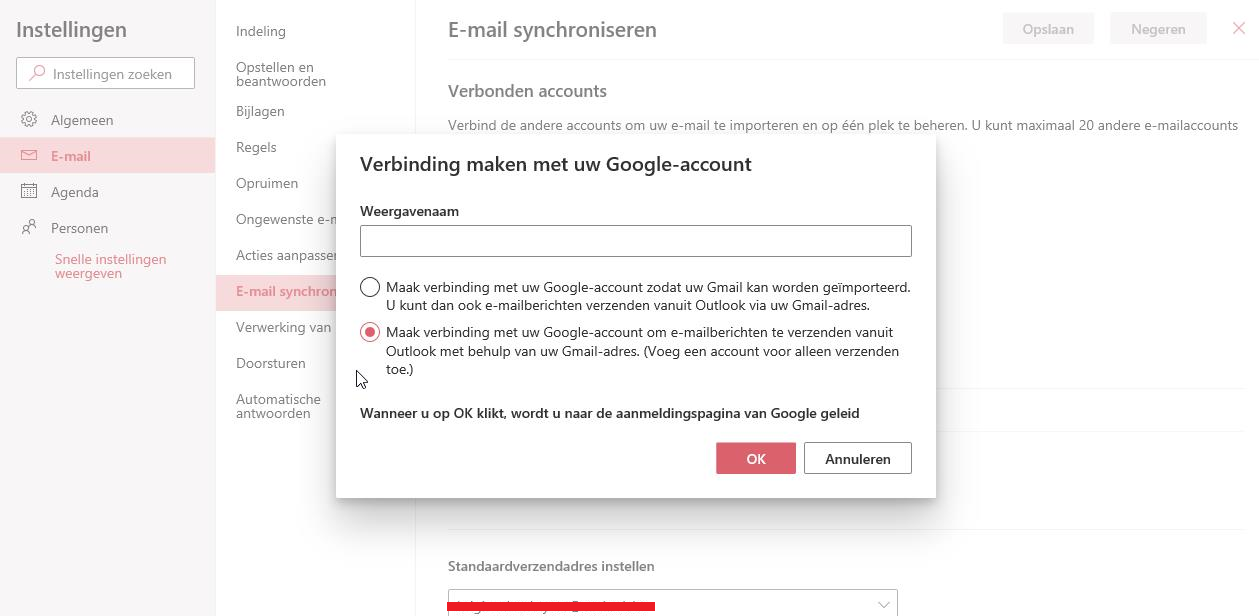This screenshot has height=616, width=1259.
Task: Close settings with the X icon
Action: [x=1238, y=29]
